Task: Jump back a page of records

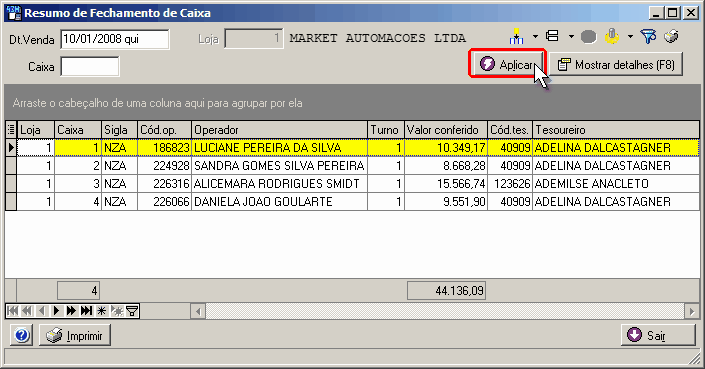Action: (27, 311)
